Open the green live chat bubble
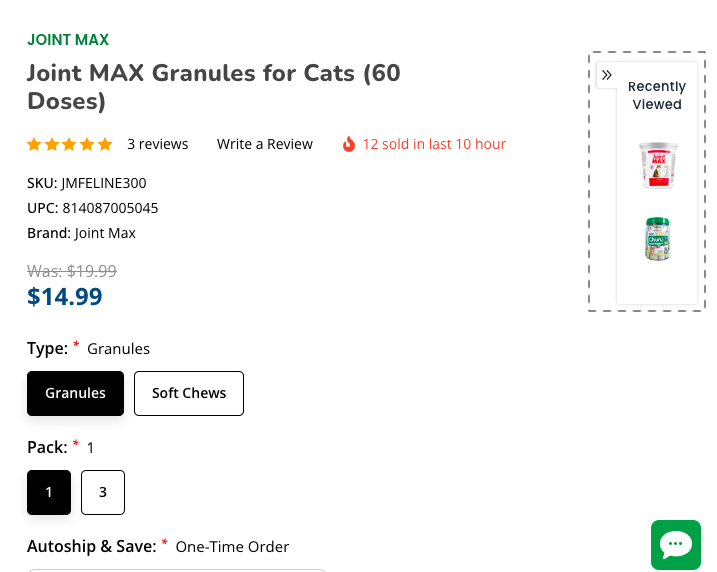717x572 pixels. point(676,544)
